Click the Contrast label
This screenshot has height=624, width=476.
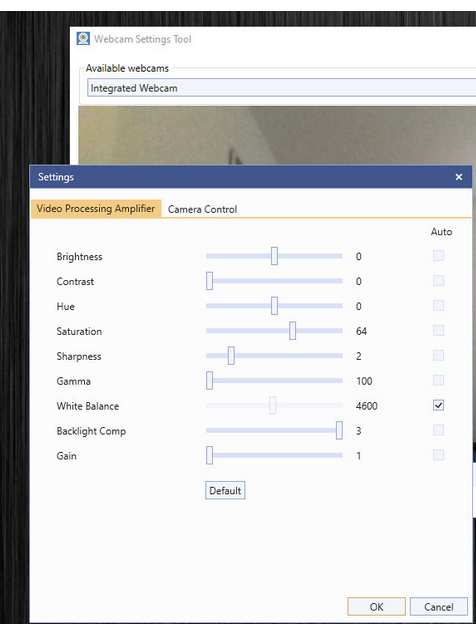(75, 282)
